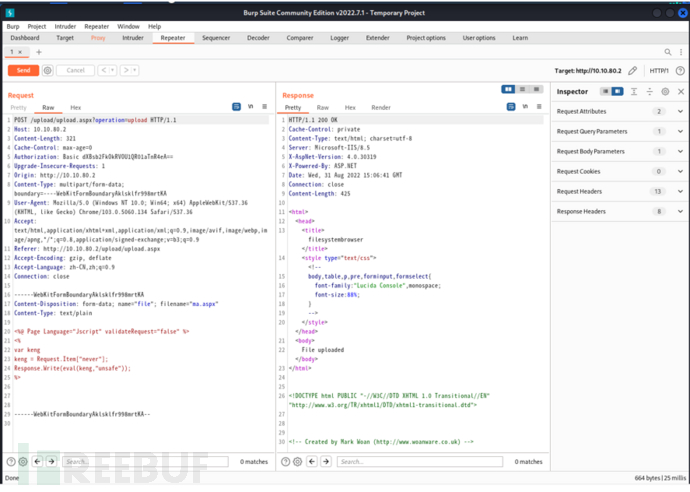Image resolution: width=690 pixels, height=492 pixels.
Task: Switch to the Decoder tab
Action: (x=258, y=38)
